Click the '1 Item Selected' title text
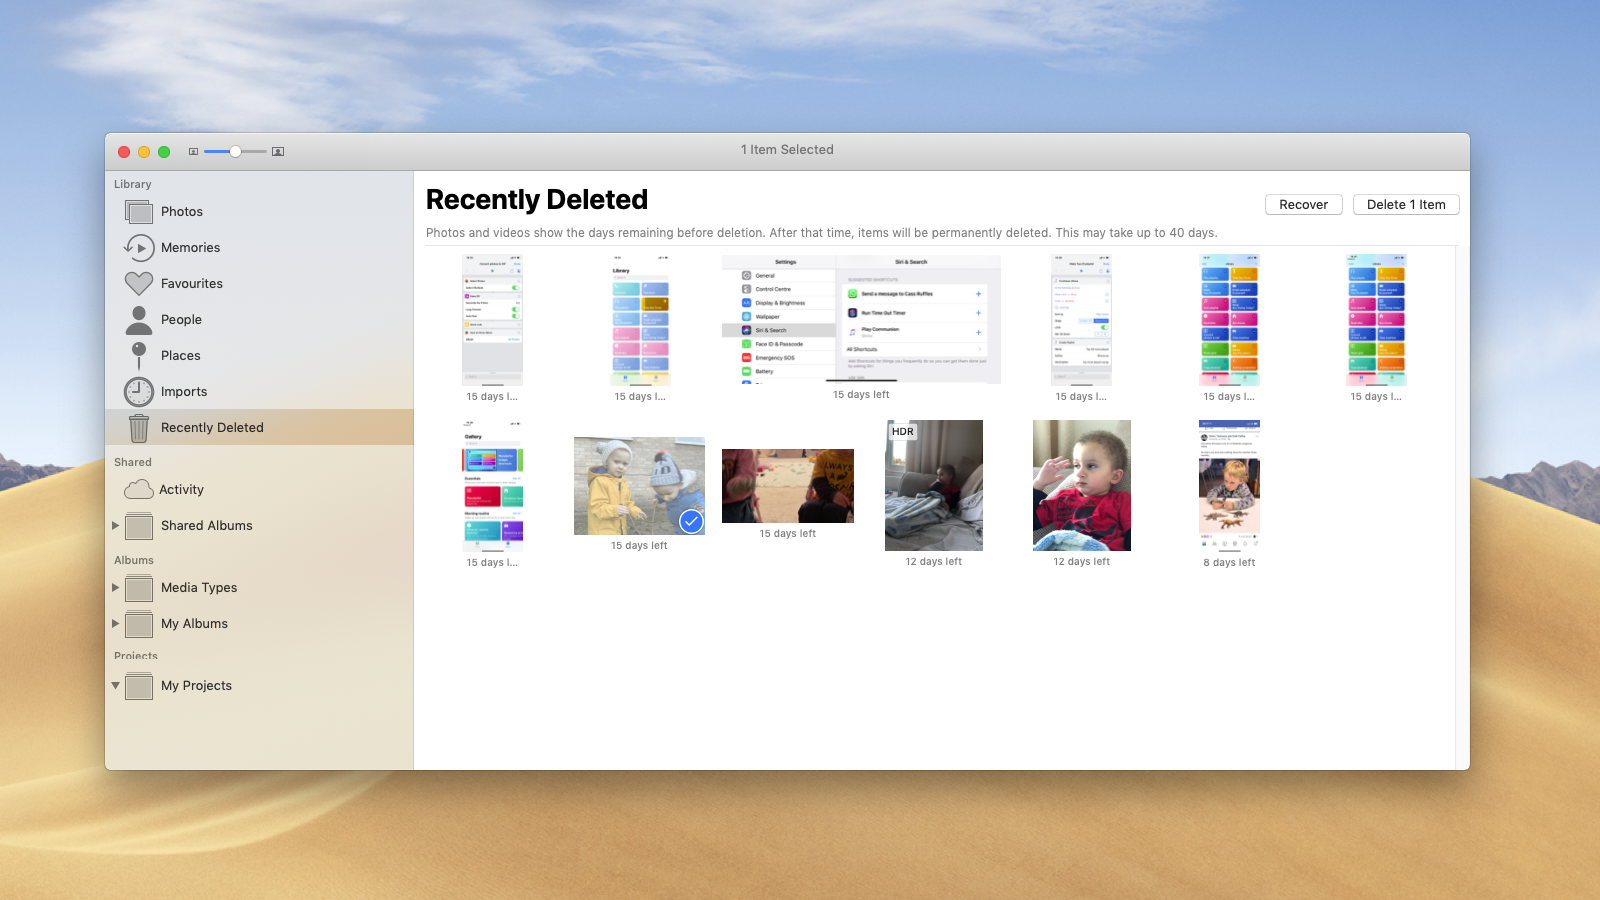1600x900 pixels. 787,150
